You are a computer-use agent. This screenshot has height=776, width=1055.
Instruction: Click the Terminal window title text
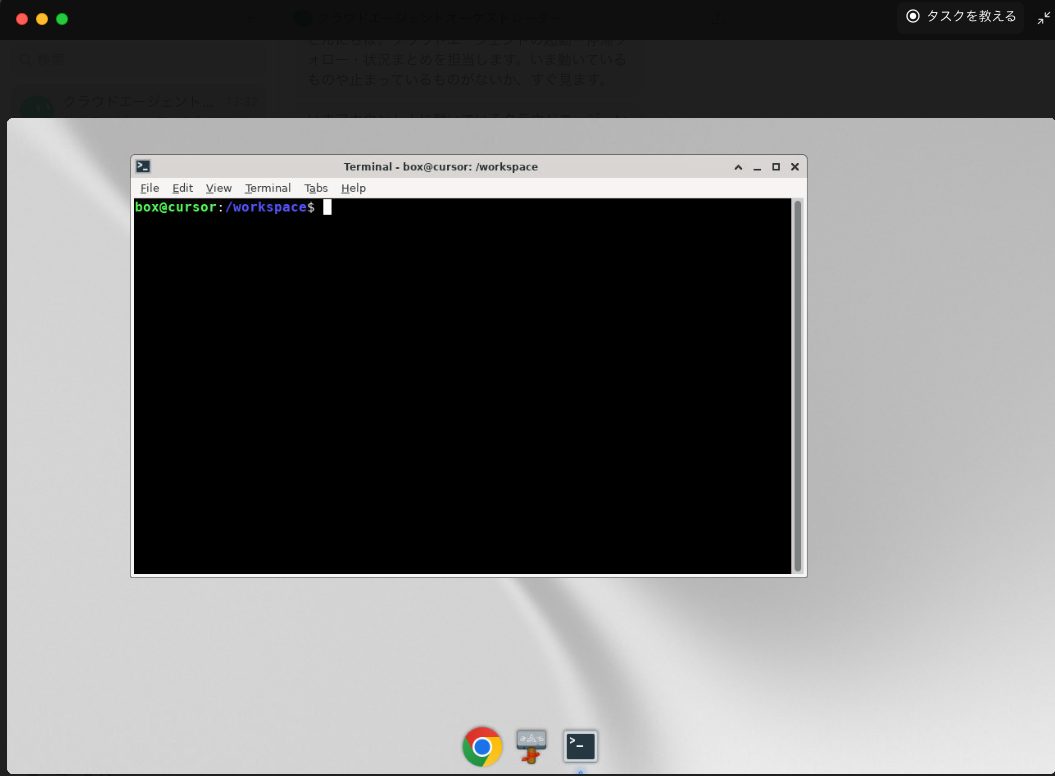coord(441,167)
